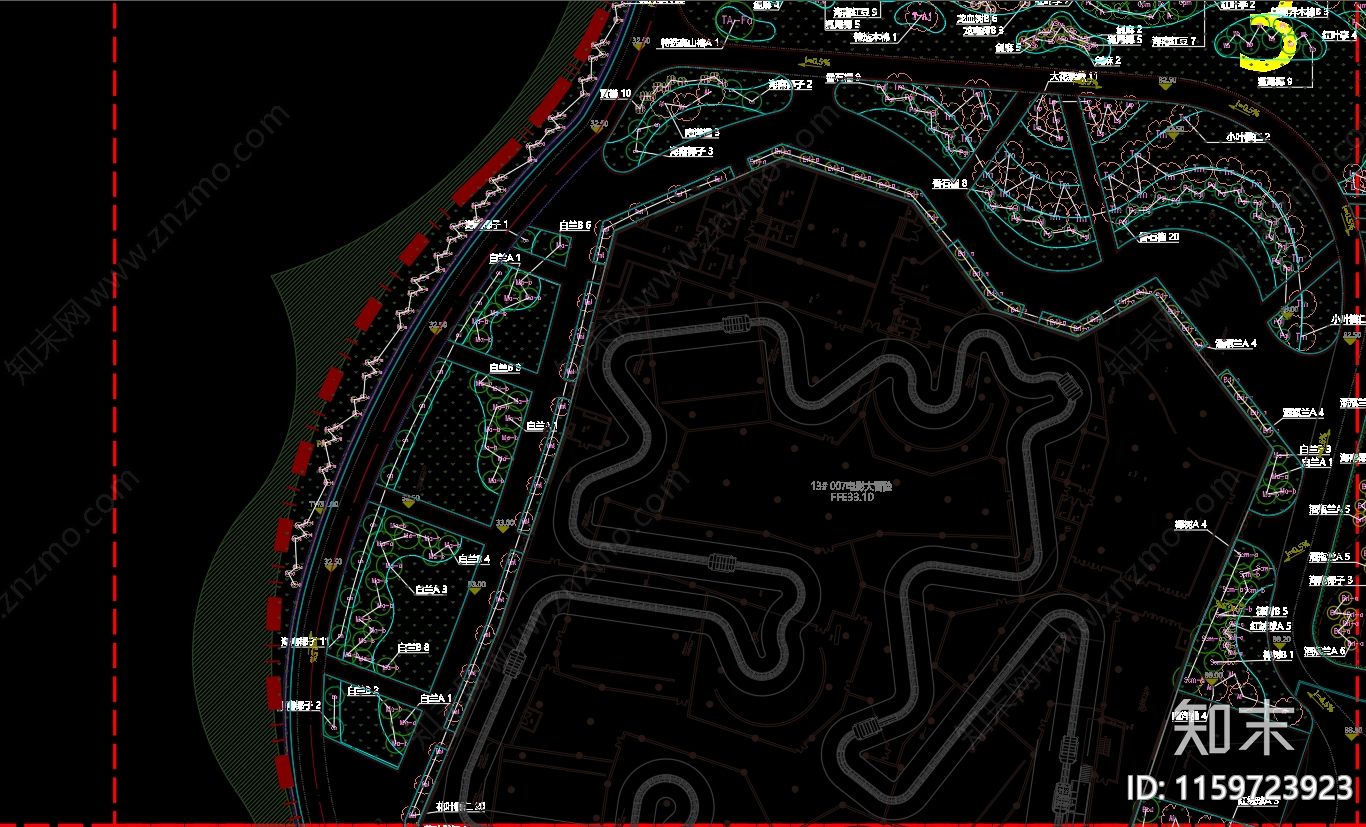Pick the "特选高山榕A 1" annotation
Viewport: 1366px width, 827px height.
(689, 44)
